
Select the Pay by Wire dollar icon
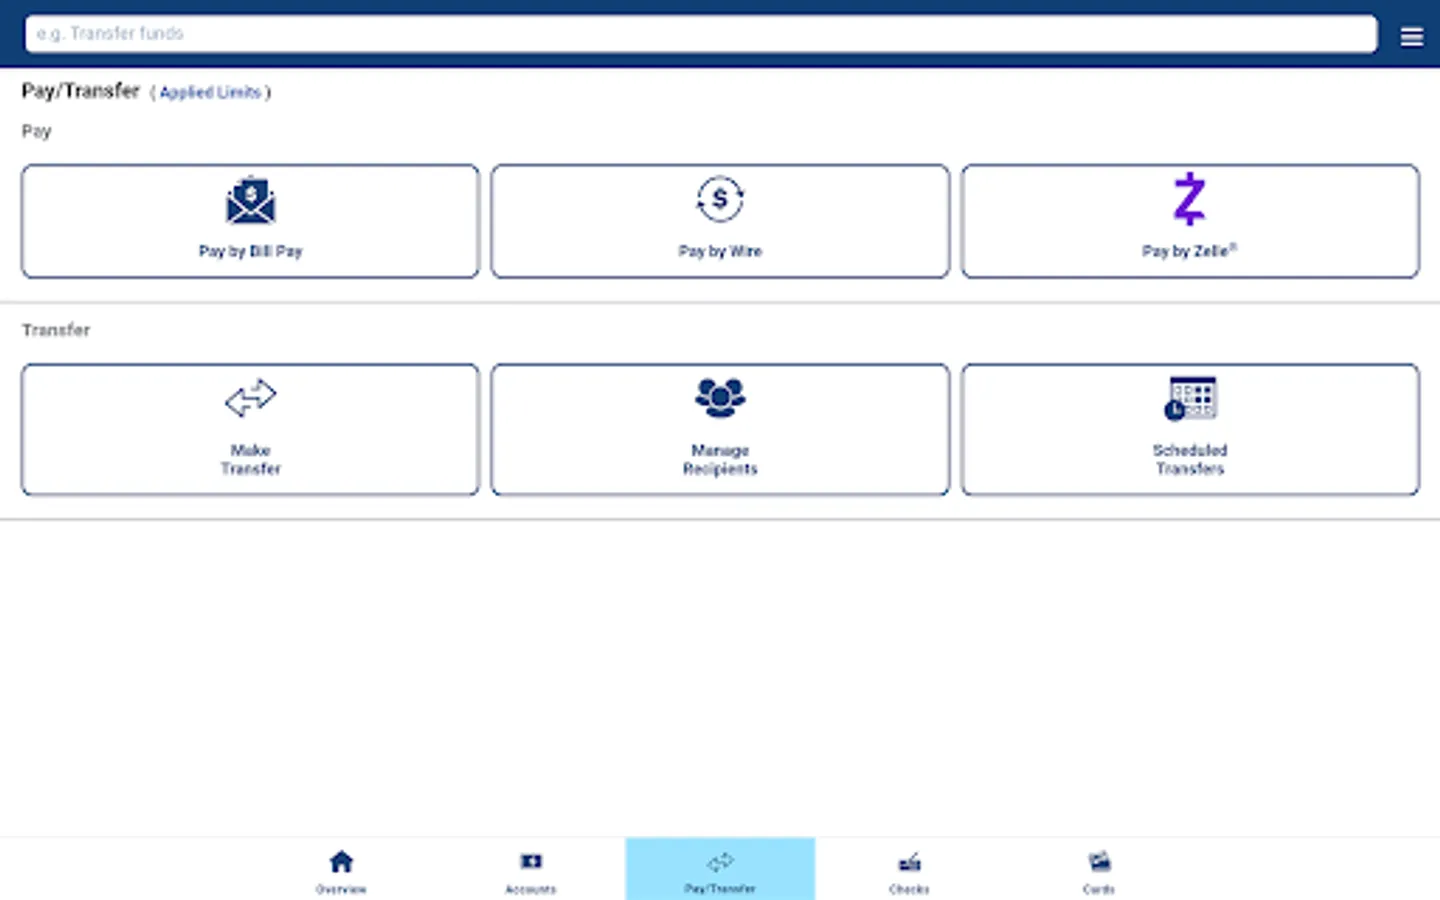(x=720, y=199)
